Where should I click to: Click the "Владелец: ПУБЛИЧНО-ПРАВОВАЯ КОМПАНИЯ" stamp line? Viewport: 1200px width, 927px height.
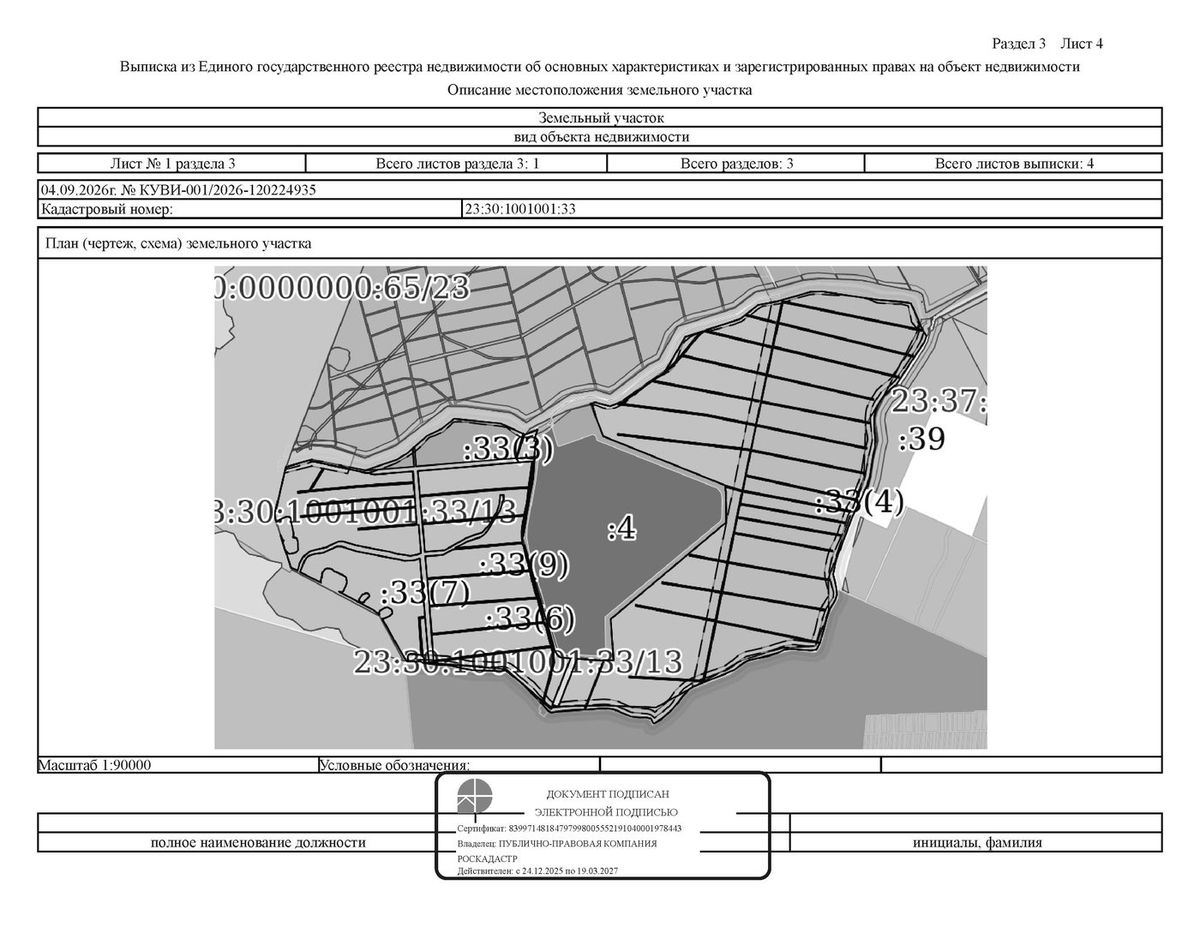(557, 844)
